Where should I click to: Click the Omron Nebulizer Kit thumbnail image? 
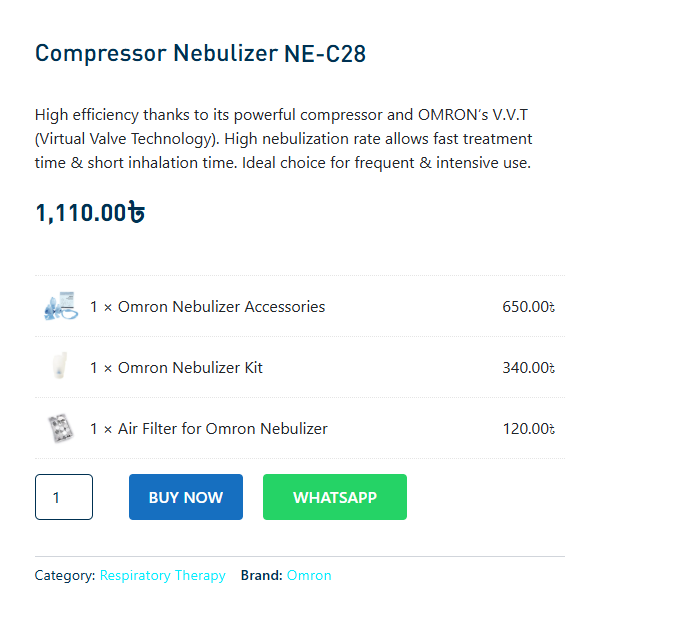(59, 368)
